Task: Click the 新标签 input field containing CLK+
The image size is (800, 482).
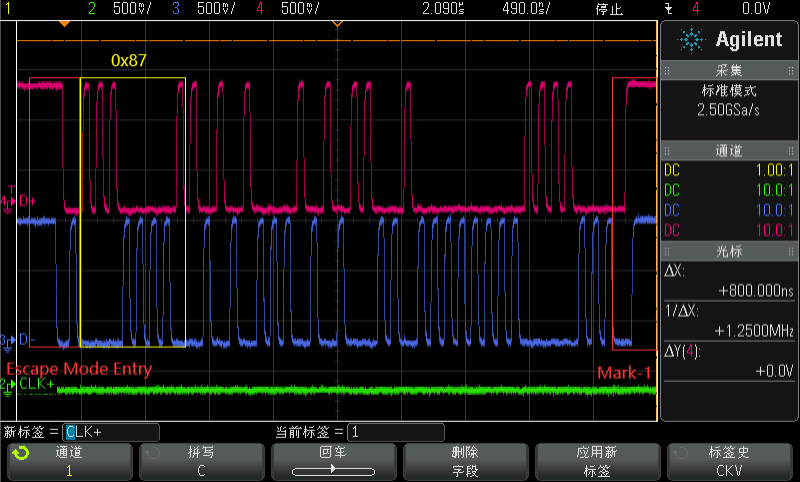Action: click(x=110, y=432)
